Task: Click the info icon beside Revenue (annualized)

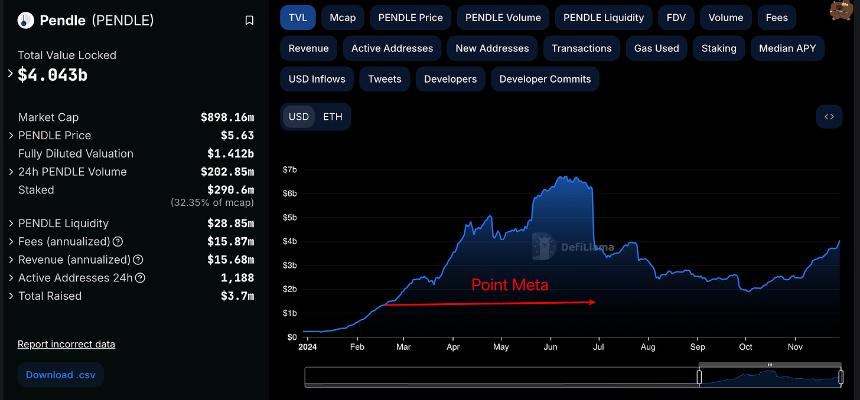Action: coord(138,260)
